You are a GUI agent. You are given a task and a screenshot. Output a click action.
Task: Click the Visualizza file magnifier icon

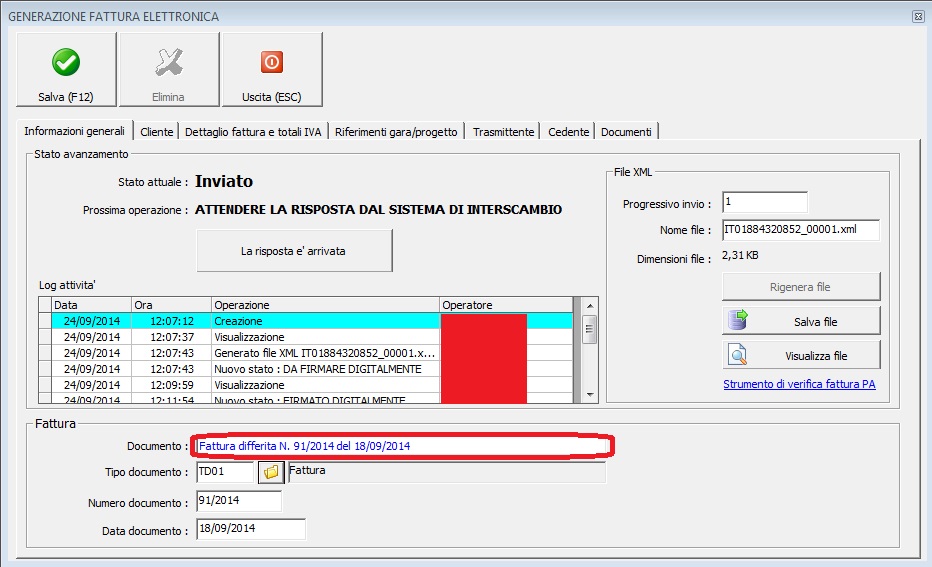(738, 355)
